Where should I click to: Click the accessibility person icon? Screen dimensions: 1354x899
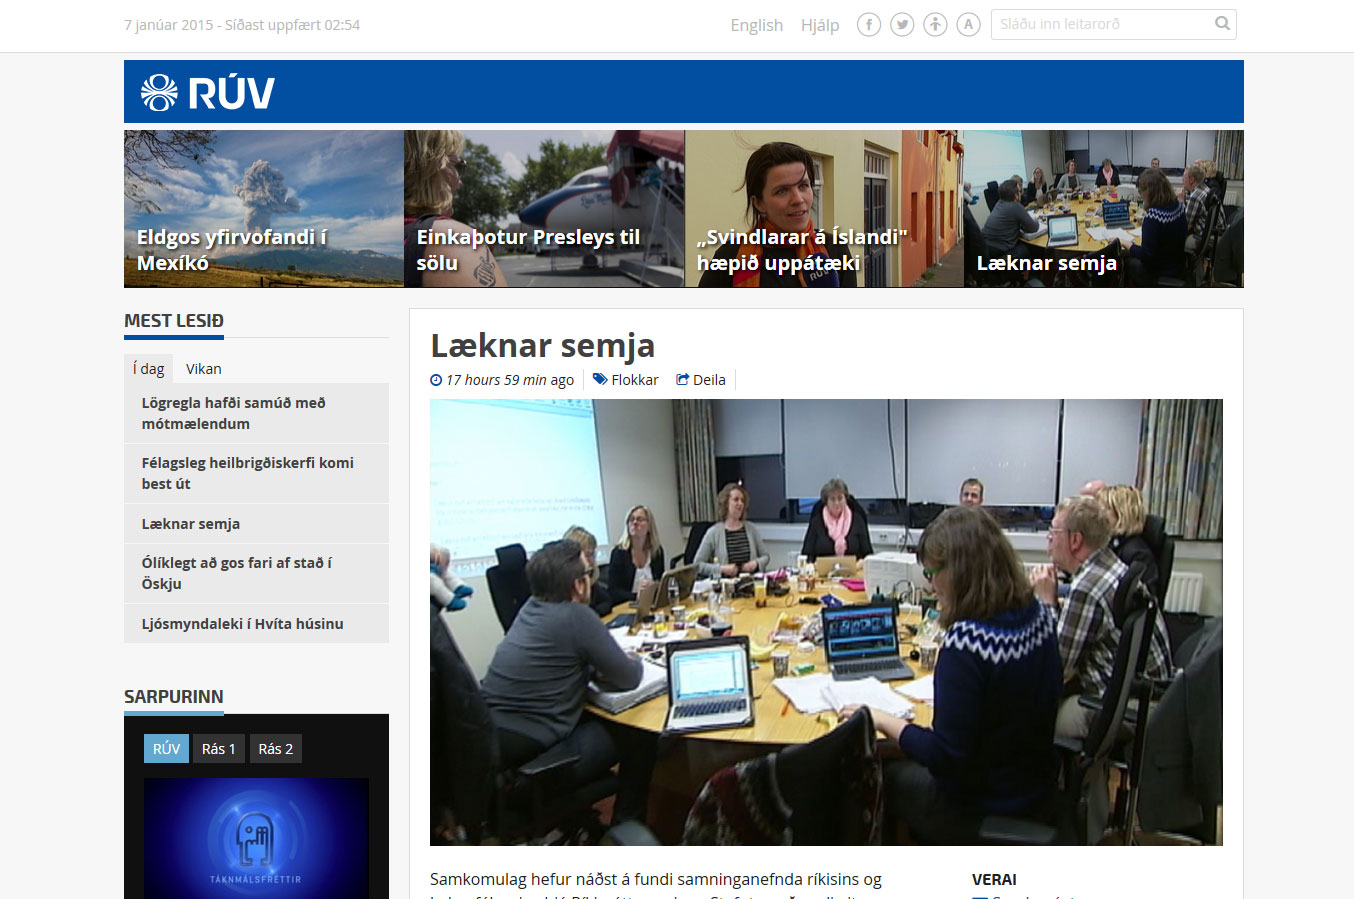(935, 25)
